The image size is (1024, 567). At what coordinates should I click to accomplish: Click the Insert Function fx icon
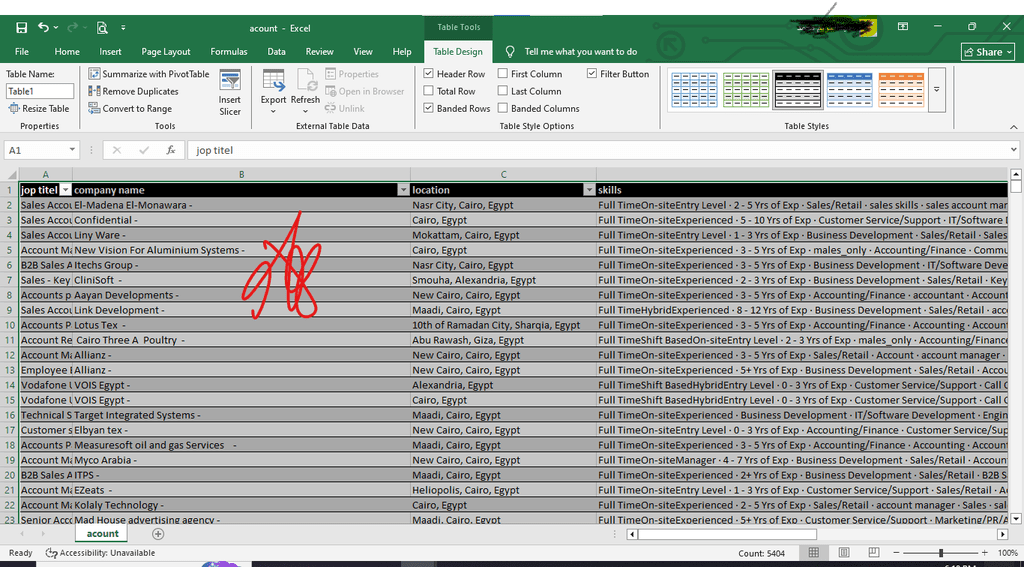pyautogui.click(x=170, y=150)
